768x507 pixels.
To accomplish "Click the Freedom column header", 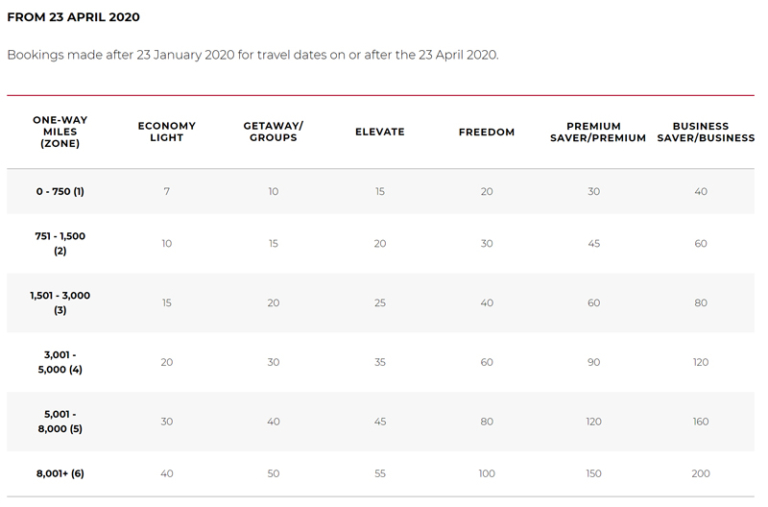I will click(x=486, y=132).
